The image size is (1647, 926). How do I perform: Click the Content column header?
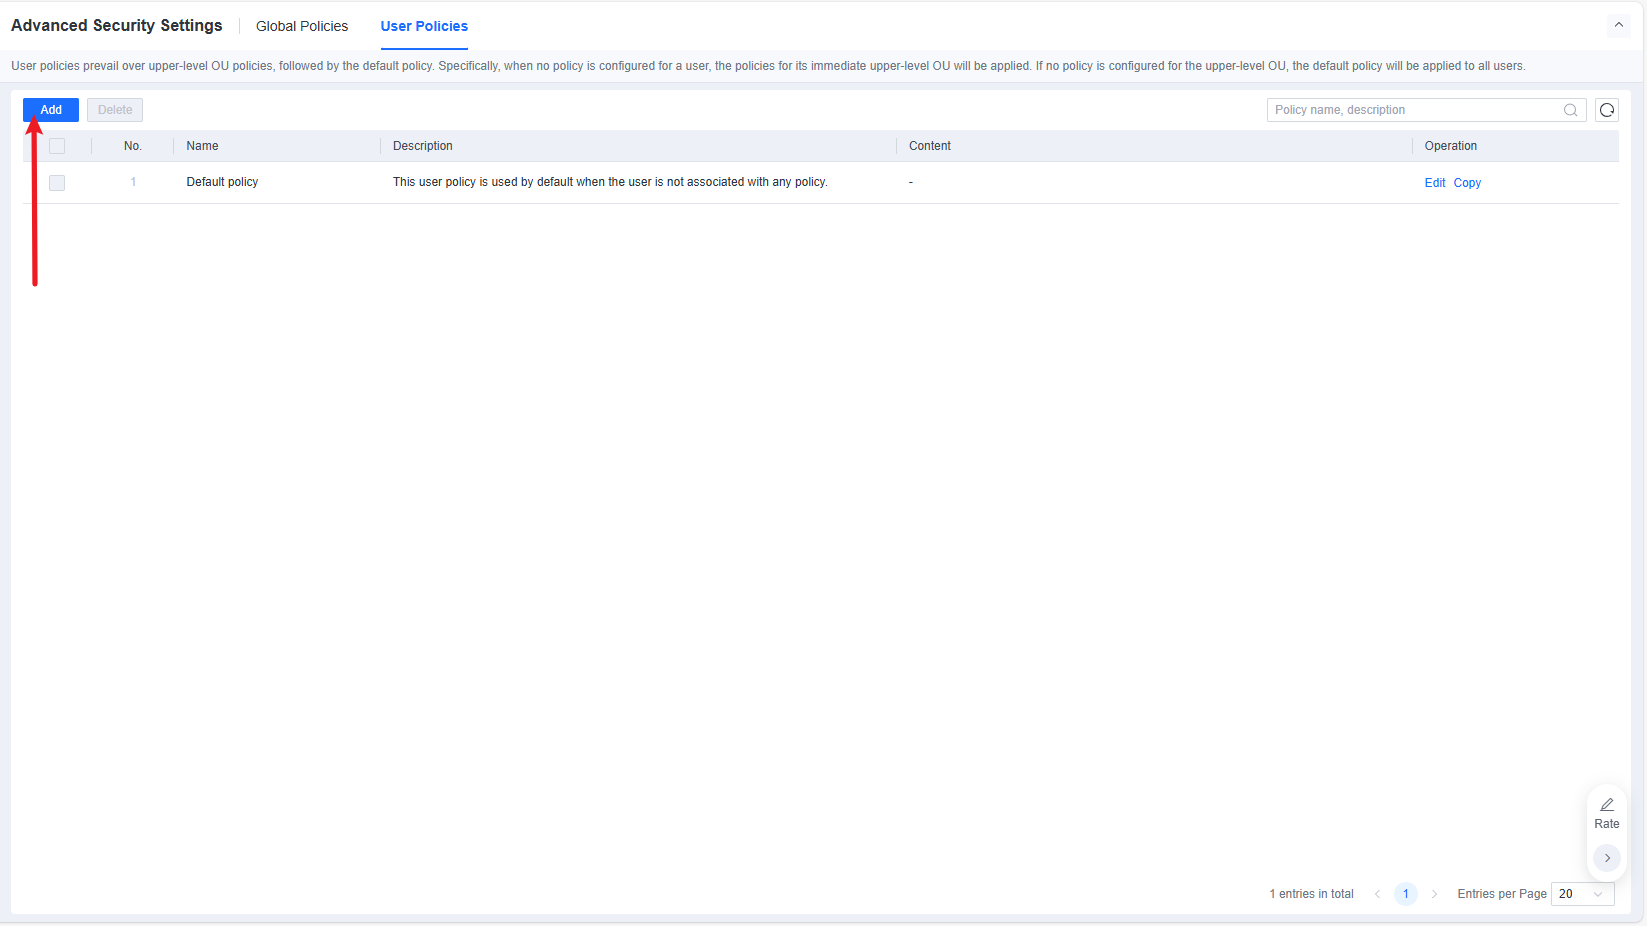[930, 146]
